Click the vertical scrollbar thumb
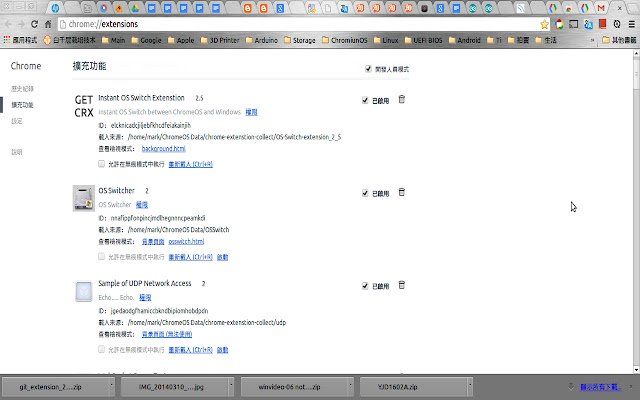The height and width of the screenshot is (400, 640). (636, 73)
